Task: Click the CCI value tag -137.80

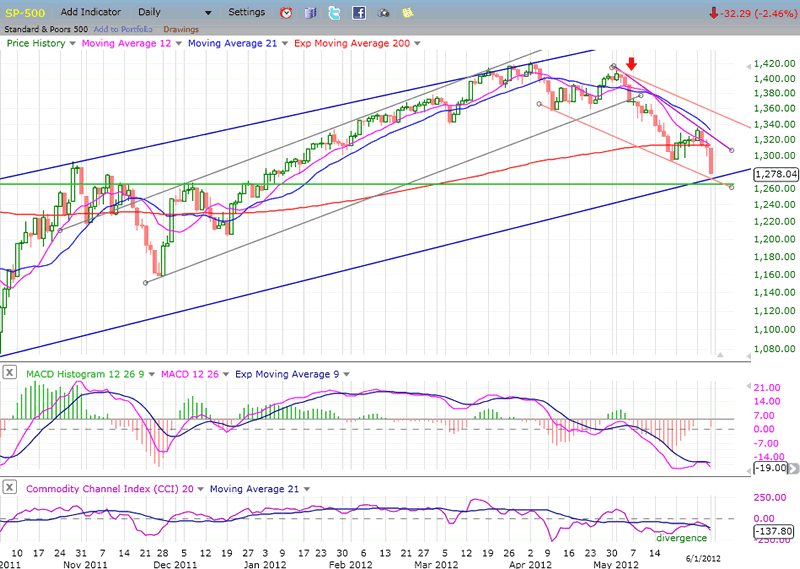Action: [x=773, y=531]
